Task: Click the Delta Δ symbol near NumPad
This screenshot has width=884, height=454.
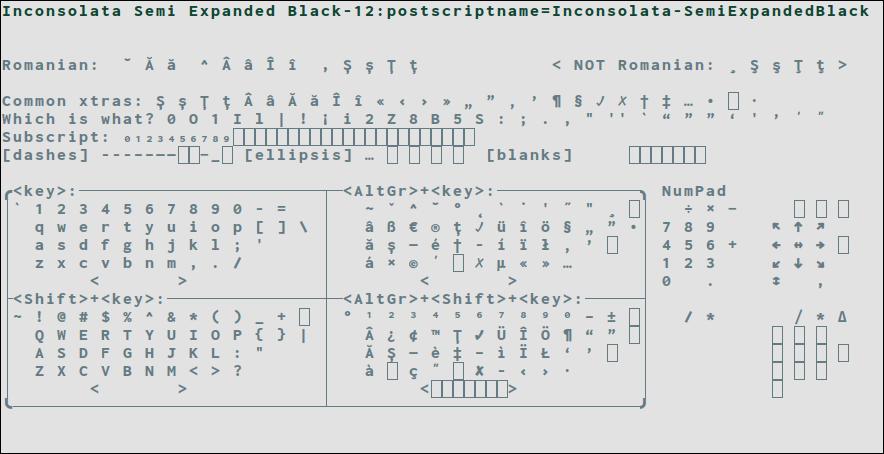Action: click(842, 317)
